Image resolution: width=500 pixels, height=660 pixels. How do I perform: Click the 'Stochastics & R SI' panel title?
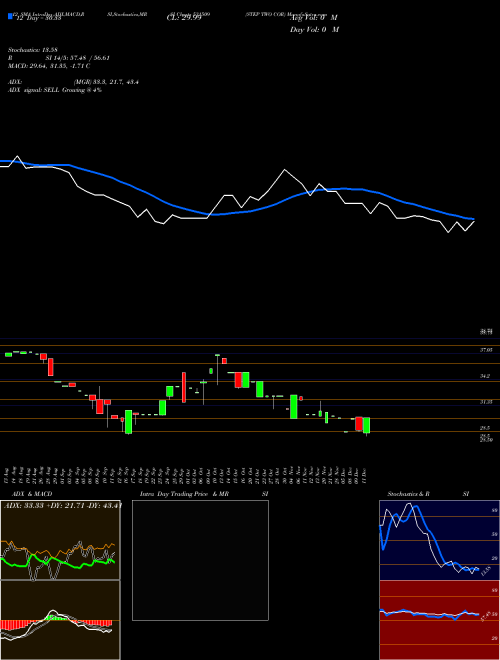click(x=428, y=494)
